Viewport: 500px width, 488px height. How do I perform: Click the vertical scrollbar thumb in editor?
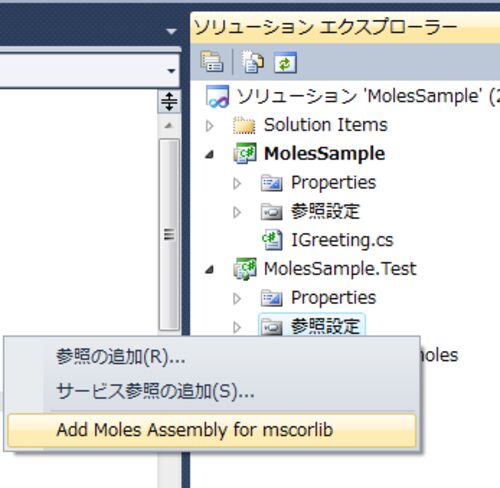click(x=169, y=235)
